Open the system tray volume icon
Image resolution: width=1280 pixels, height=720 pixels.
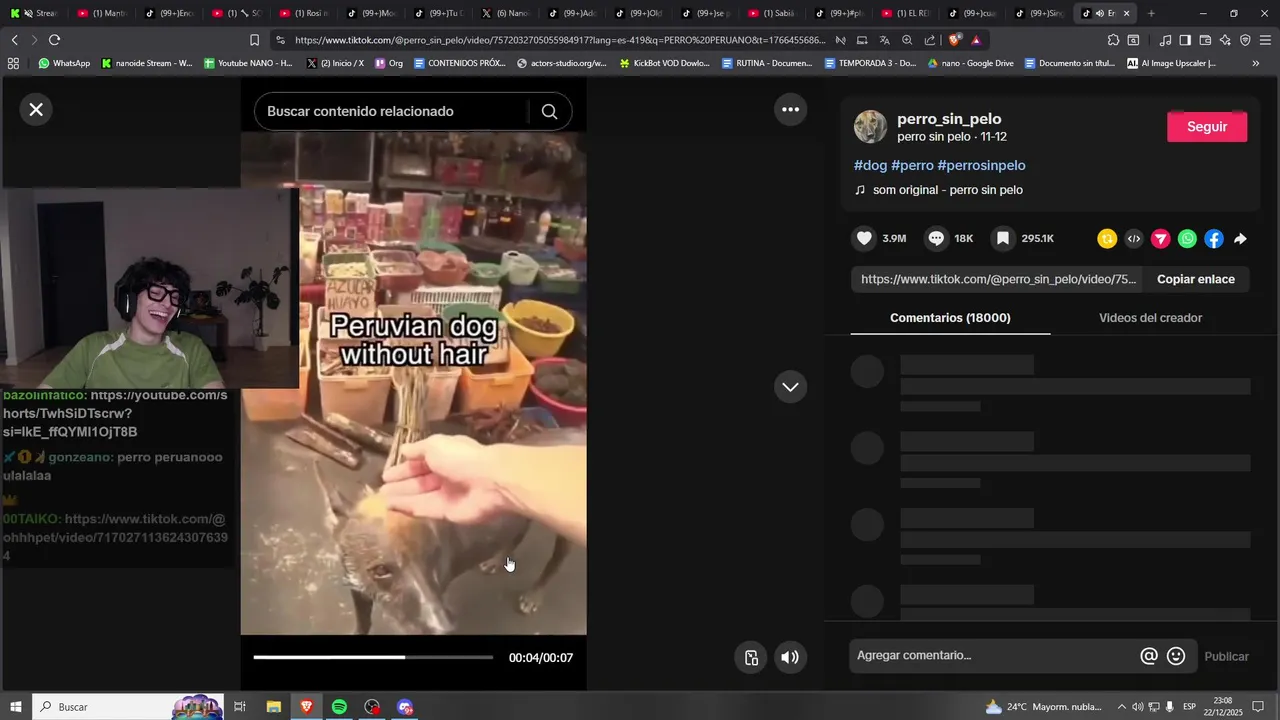pos(1138,707)
